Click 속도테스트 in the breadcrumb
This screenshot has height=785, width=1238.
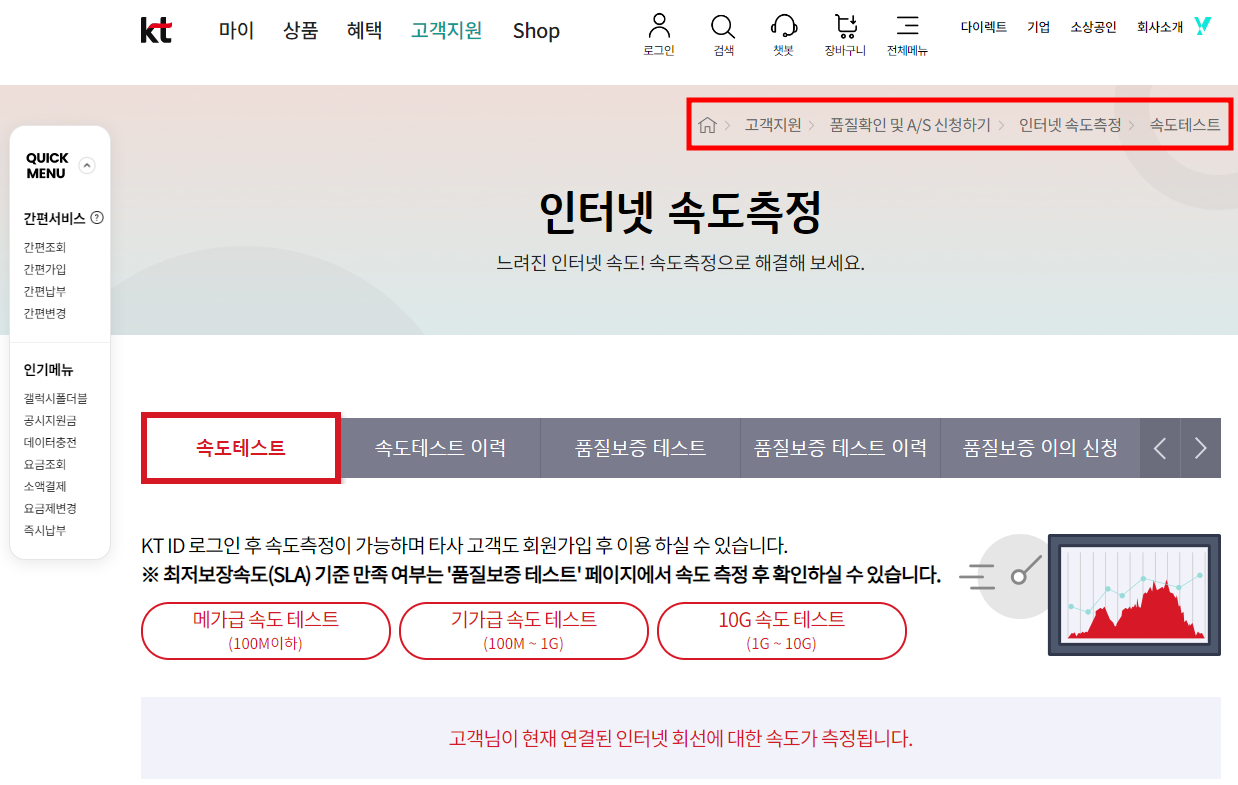[1185, 125]
